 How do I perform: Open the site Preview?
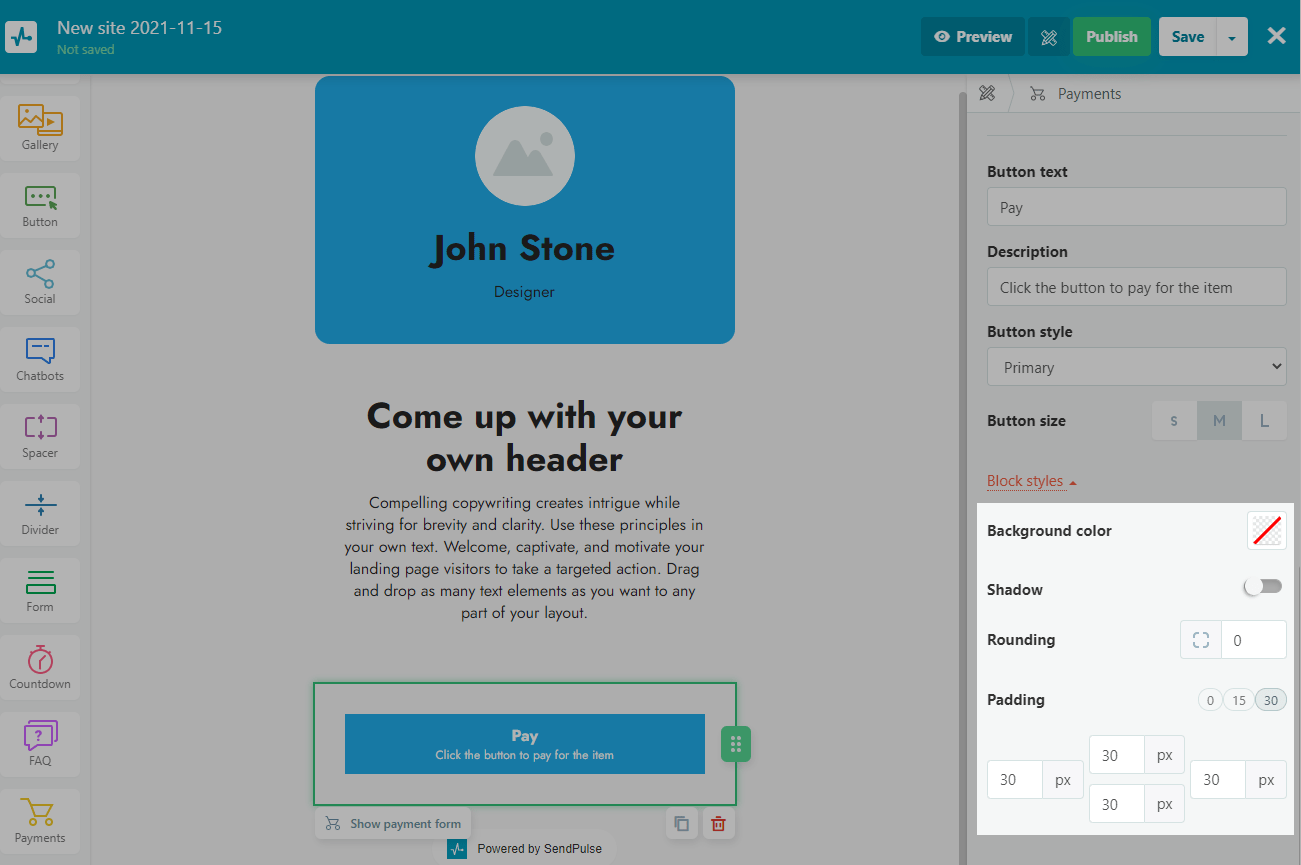click(972, 37)
